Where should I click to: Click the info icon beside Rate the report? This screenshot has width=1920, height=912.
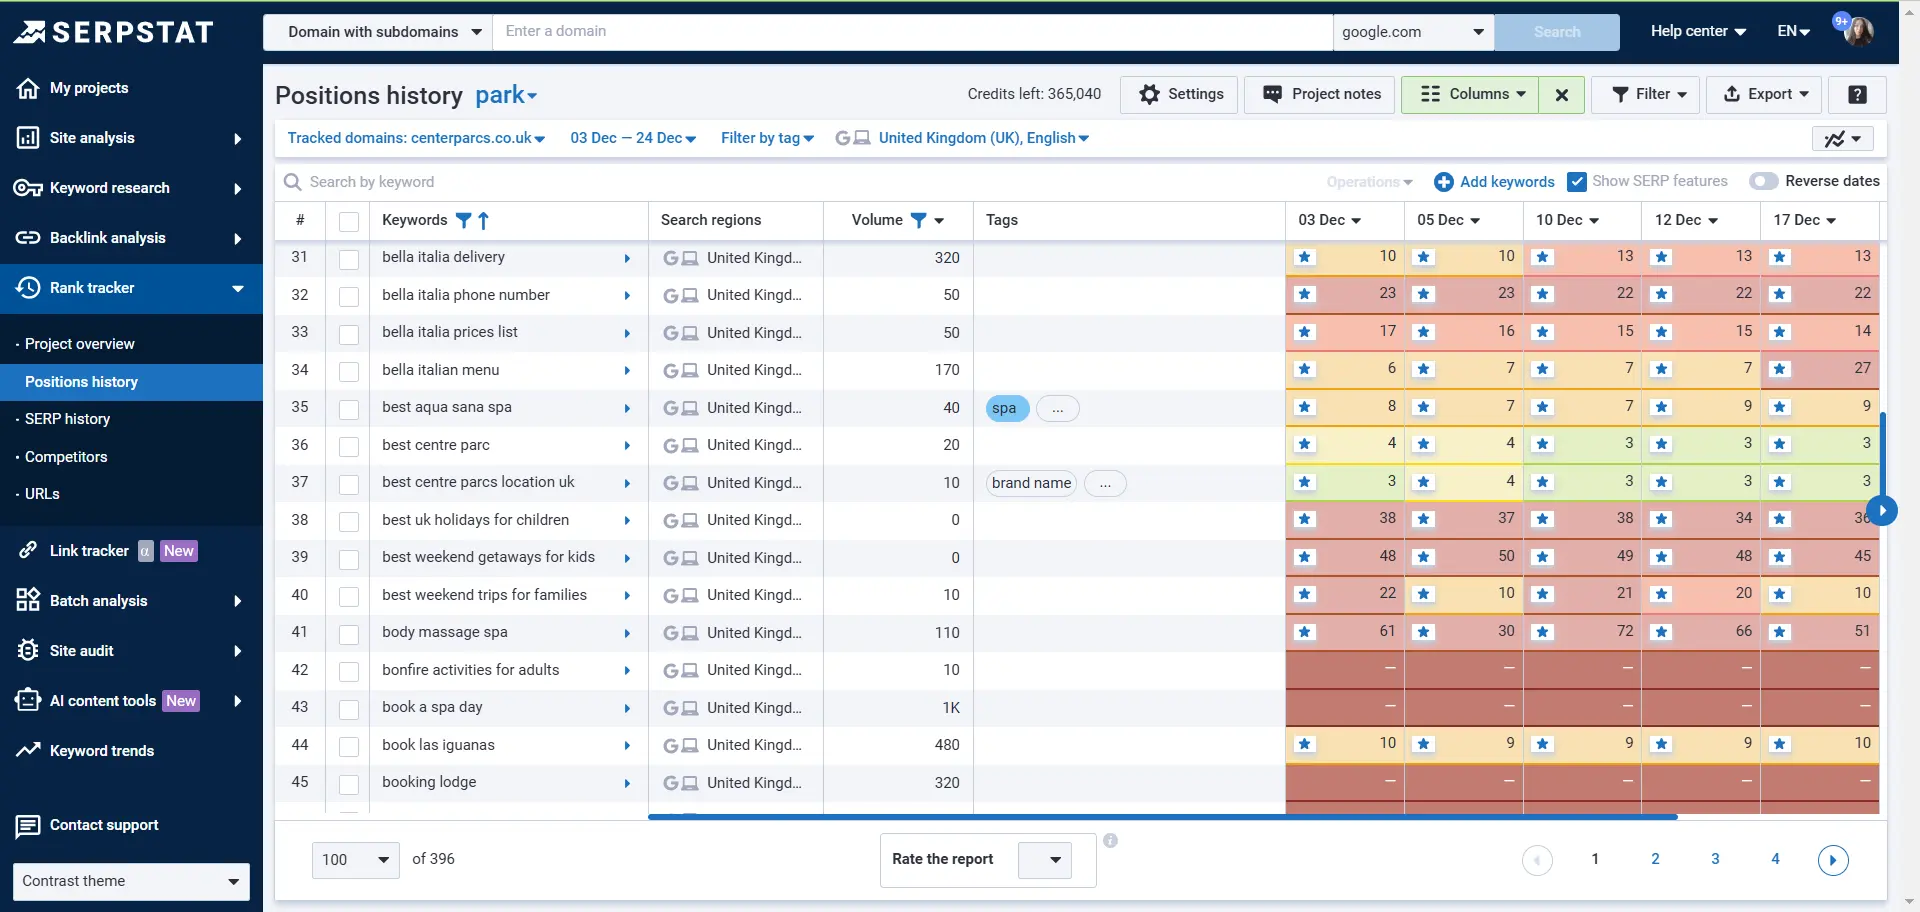(x=1110, y=841)
